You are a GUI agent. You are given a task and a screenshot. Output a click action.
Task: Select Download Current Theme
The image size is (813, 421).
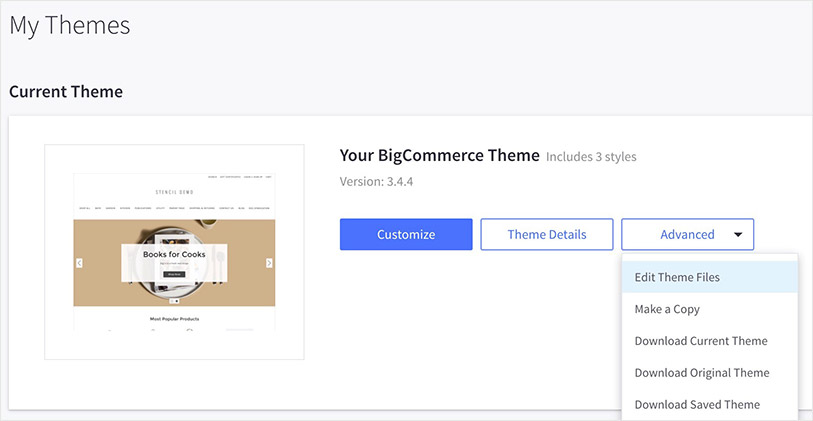point(709,341)
